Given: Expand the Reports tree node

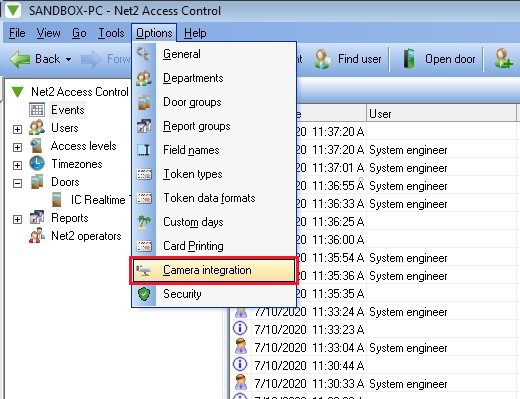Looking at the screenshot, I should (x=17, y=219).
